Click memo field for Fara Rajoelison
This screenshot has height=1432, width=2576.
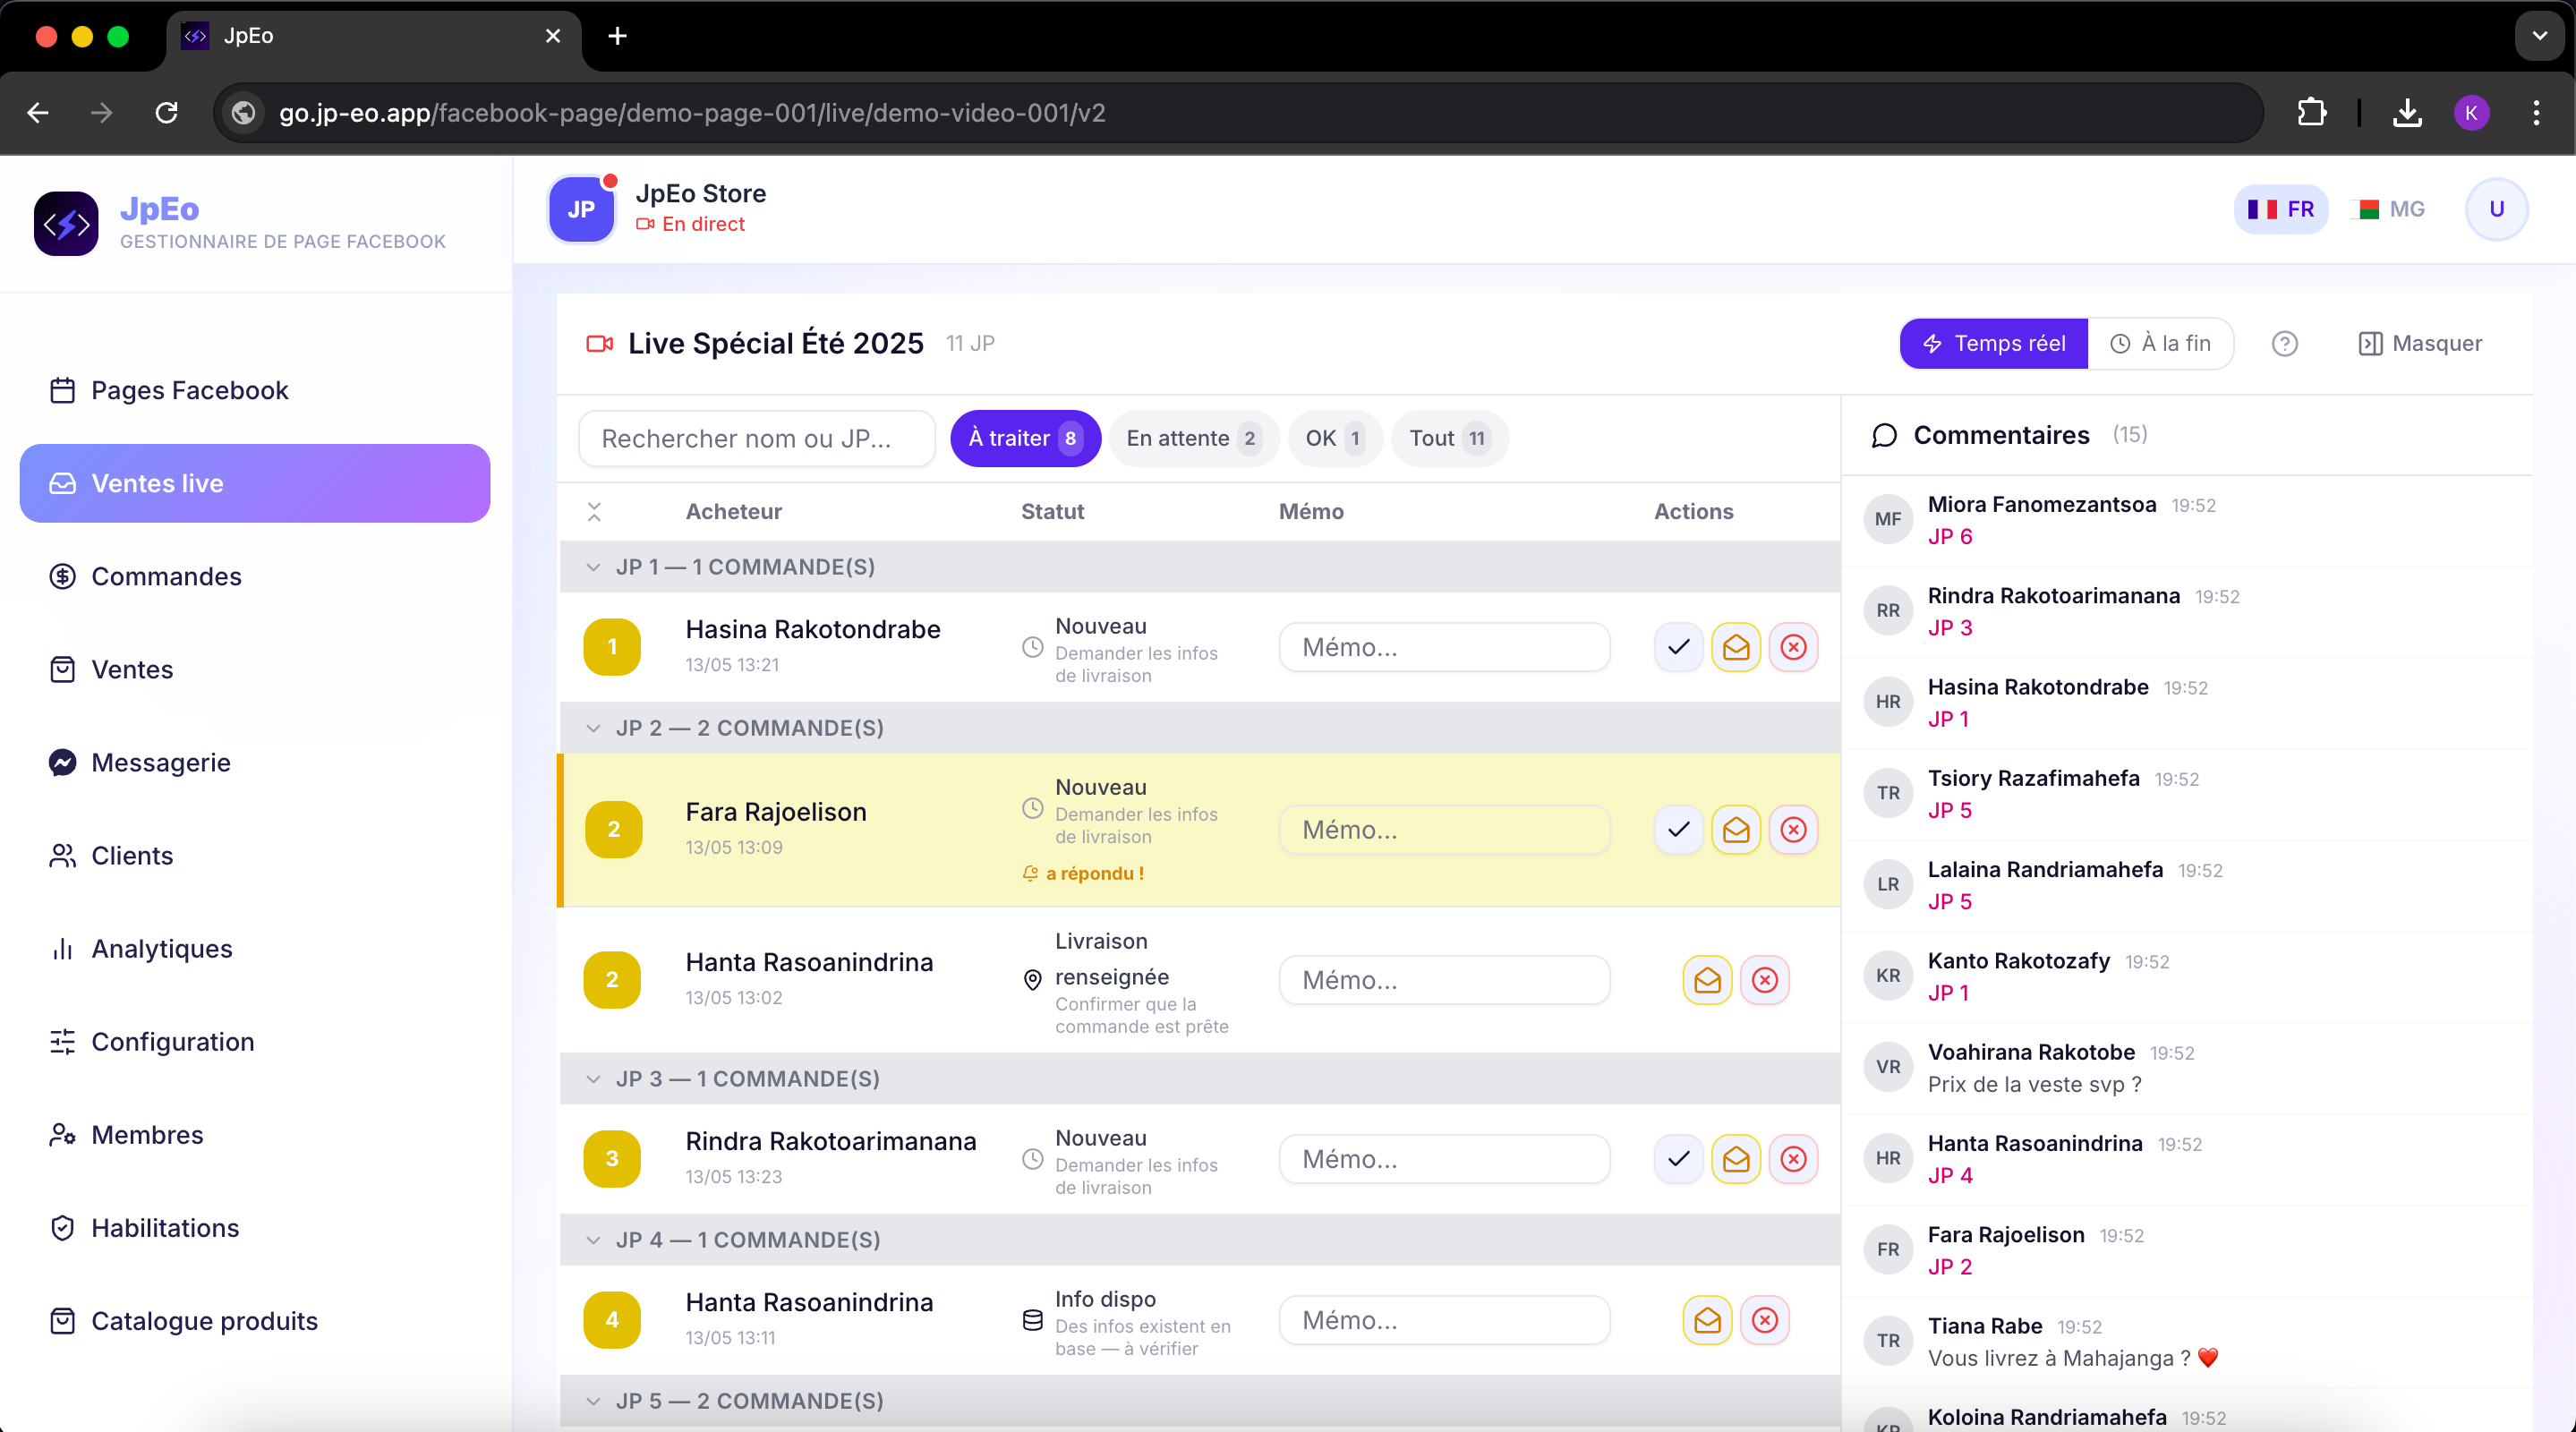(x=1444, y=829)
